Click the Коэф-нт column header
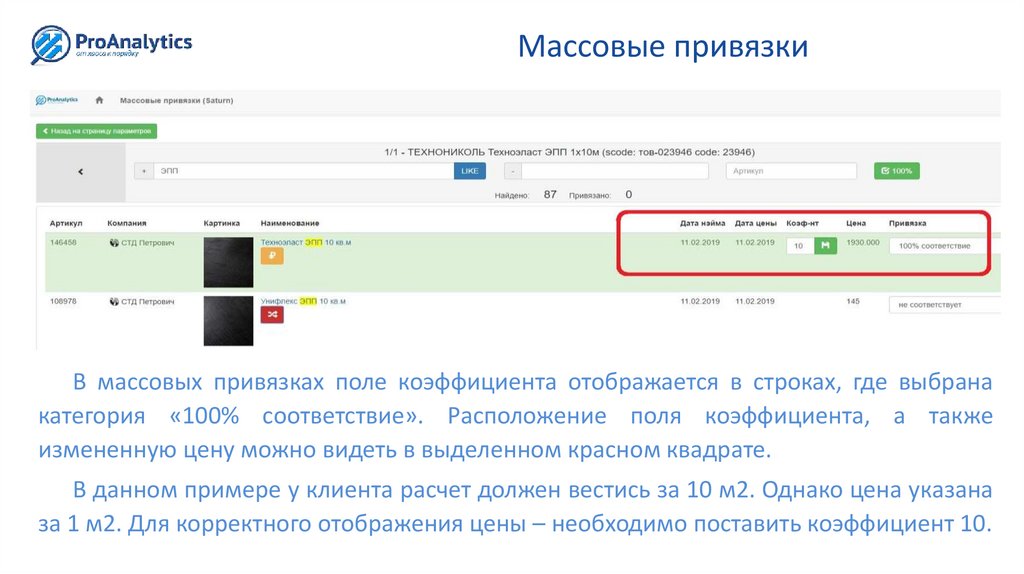1024x574 pixels. coord(802,223)
